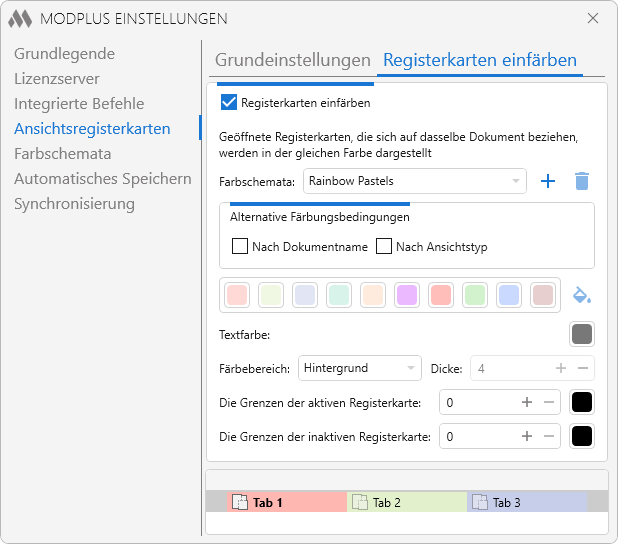Open the Färbebereich Hintergrund dropdown
Viewport: 618px width, 544px height.
(360, 368)
